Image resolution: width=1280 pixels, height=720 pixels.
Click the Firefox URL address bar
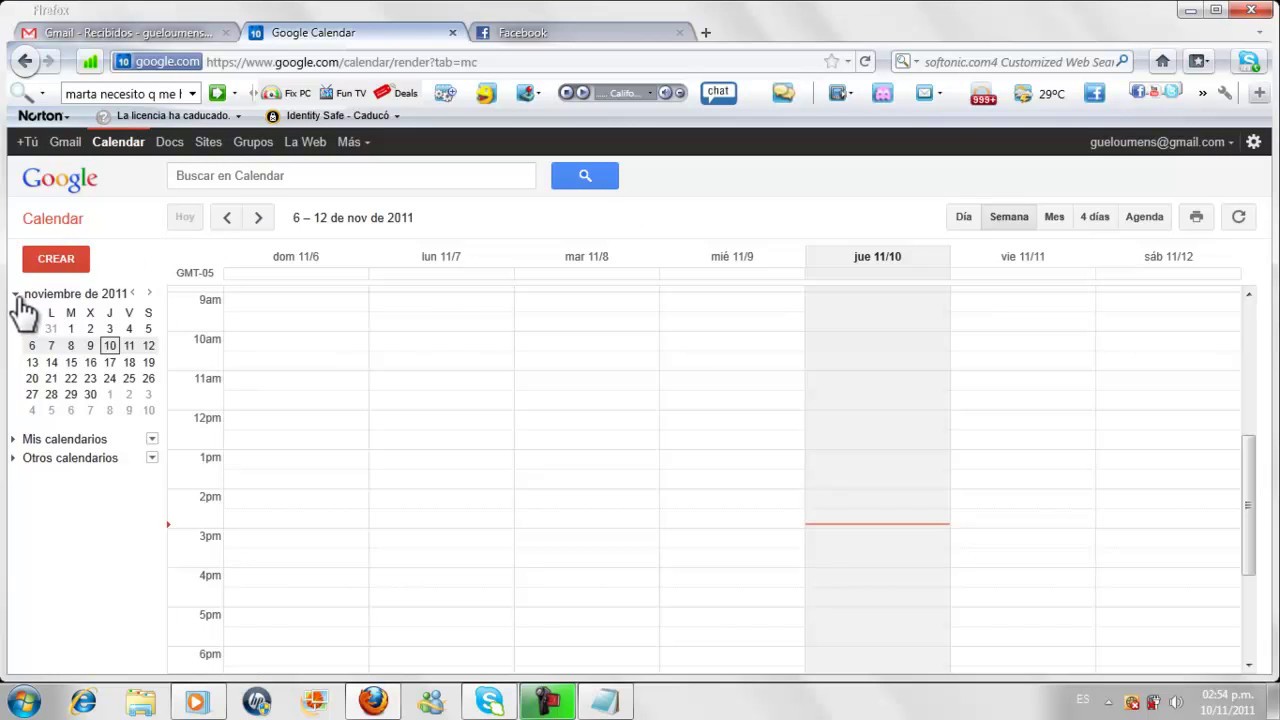click(510, 62)
